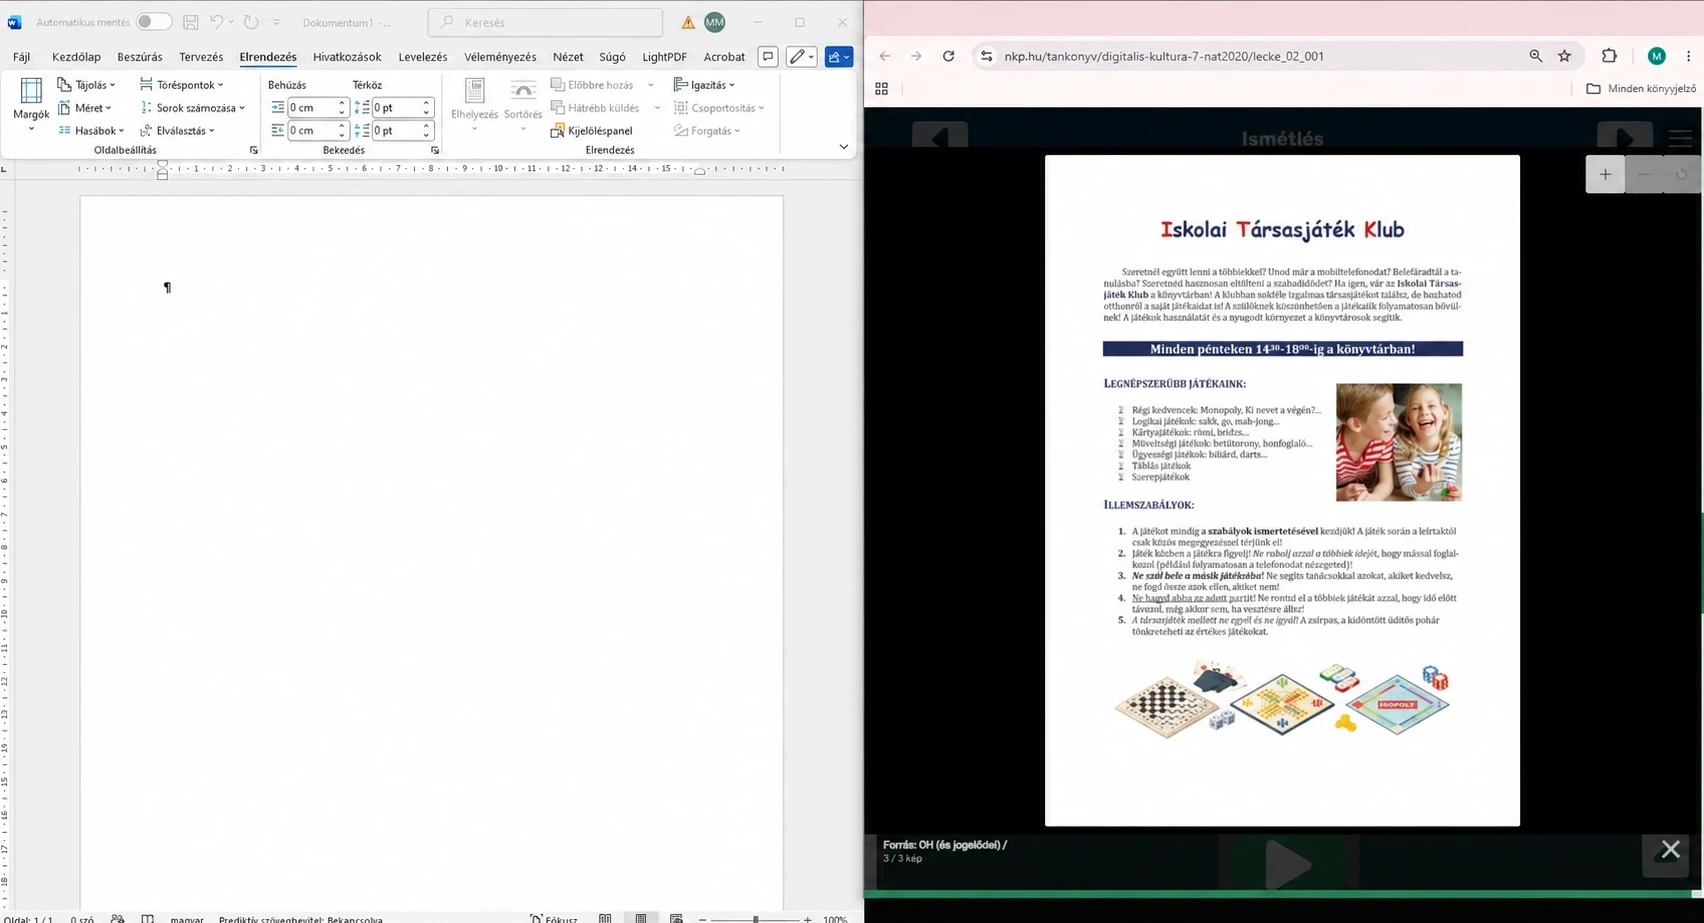Expand the Hasábok columns dropdown

pyautogui.click(x=91, y=131)
